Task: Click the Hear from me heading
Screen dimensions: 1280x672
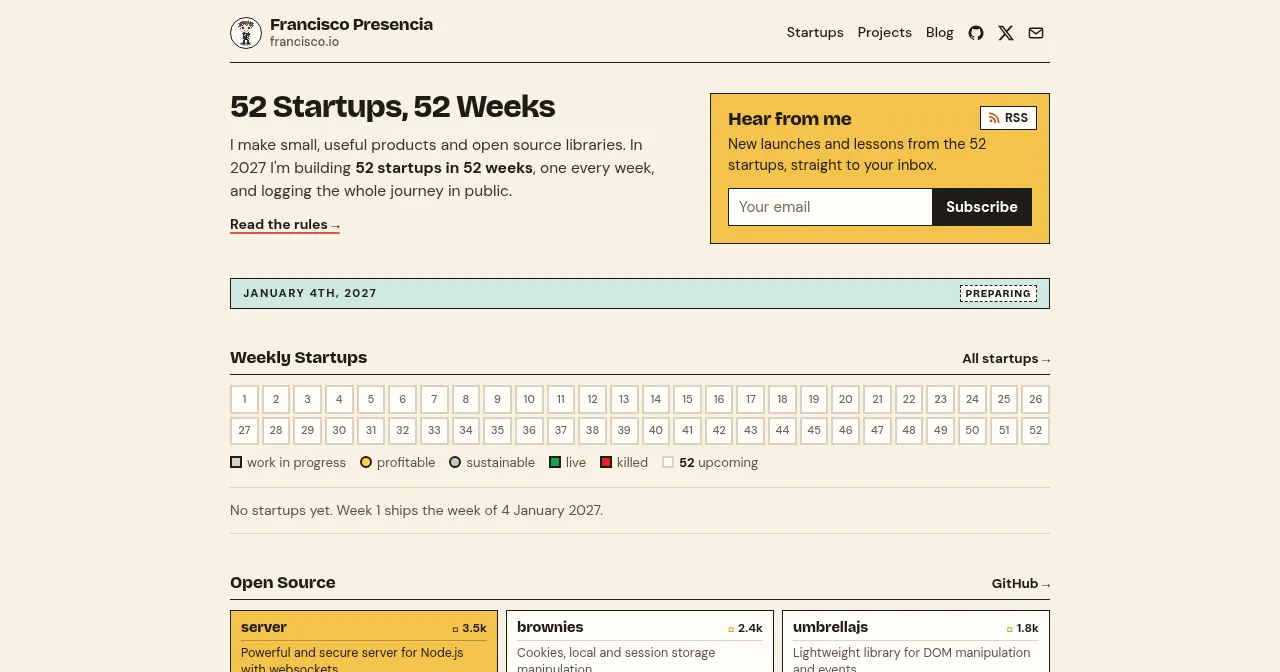Action: pos(790,119)
